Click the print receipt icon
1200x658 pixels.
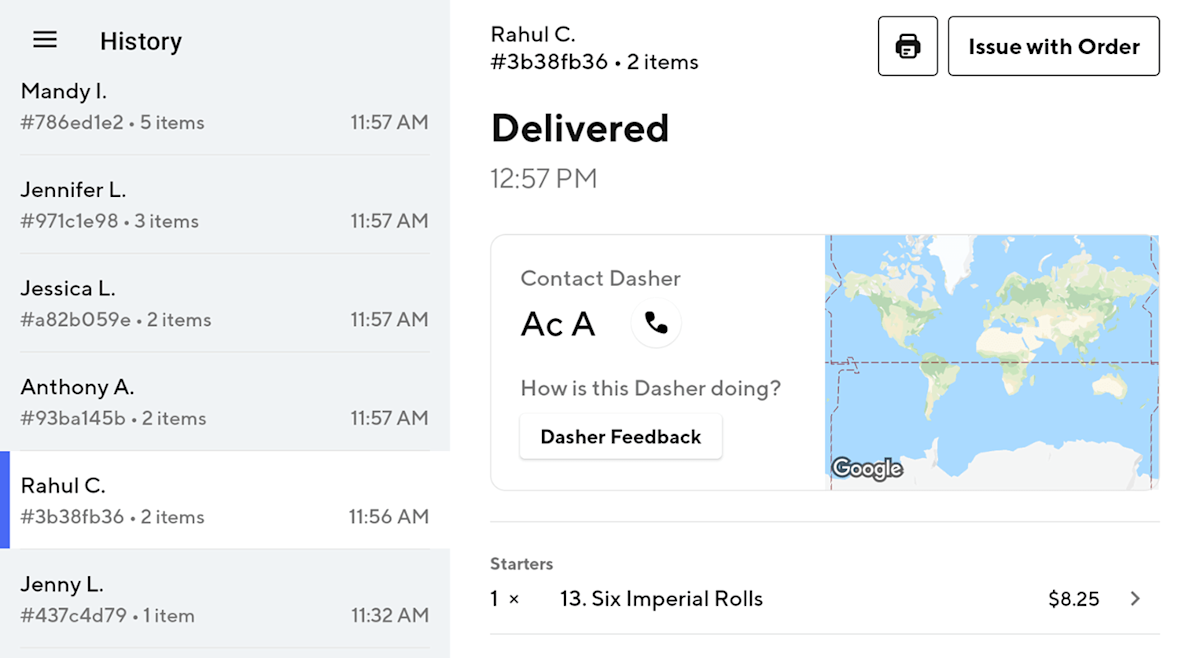pyautogui.click(x=907, y=45)
